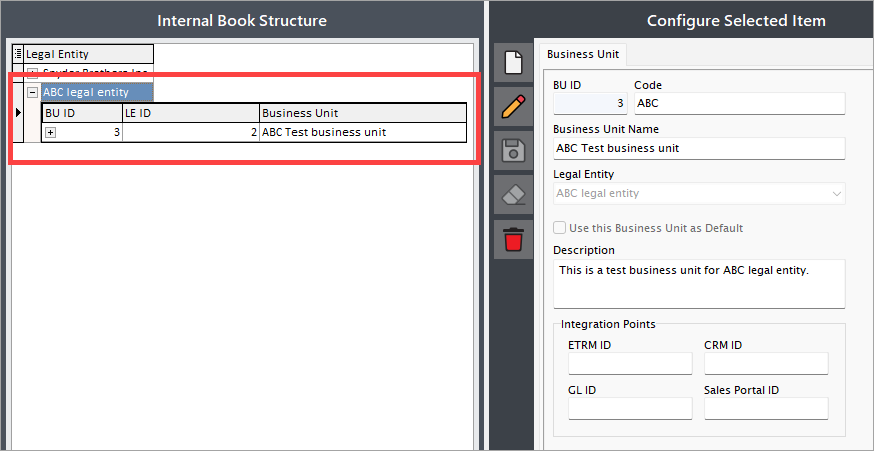Expand the BU ID 3 row
Viewport: 874px width, 451px height.
pos(51,133)
